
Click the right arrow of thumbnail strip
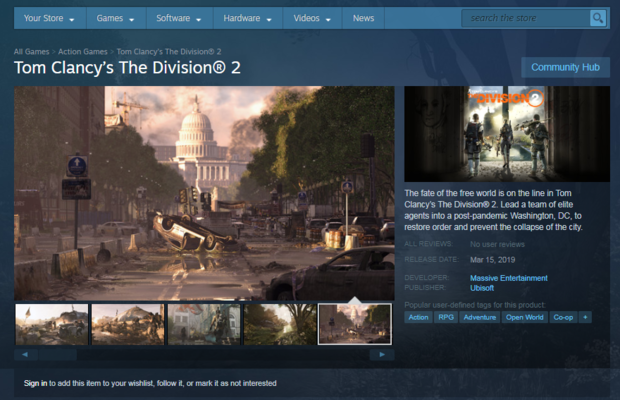tap(382, 355)
